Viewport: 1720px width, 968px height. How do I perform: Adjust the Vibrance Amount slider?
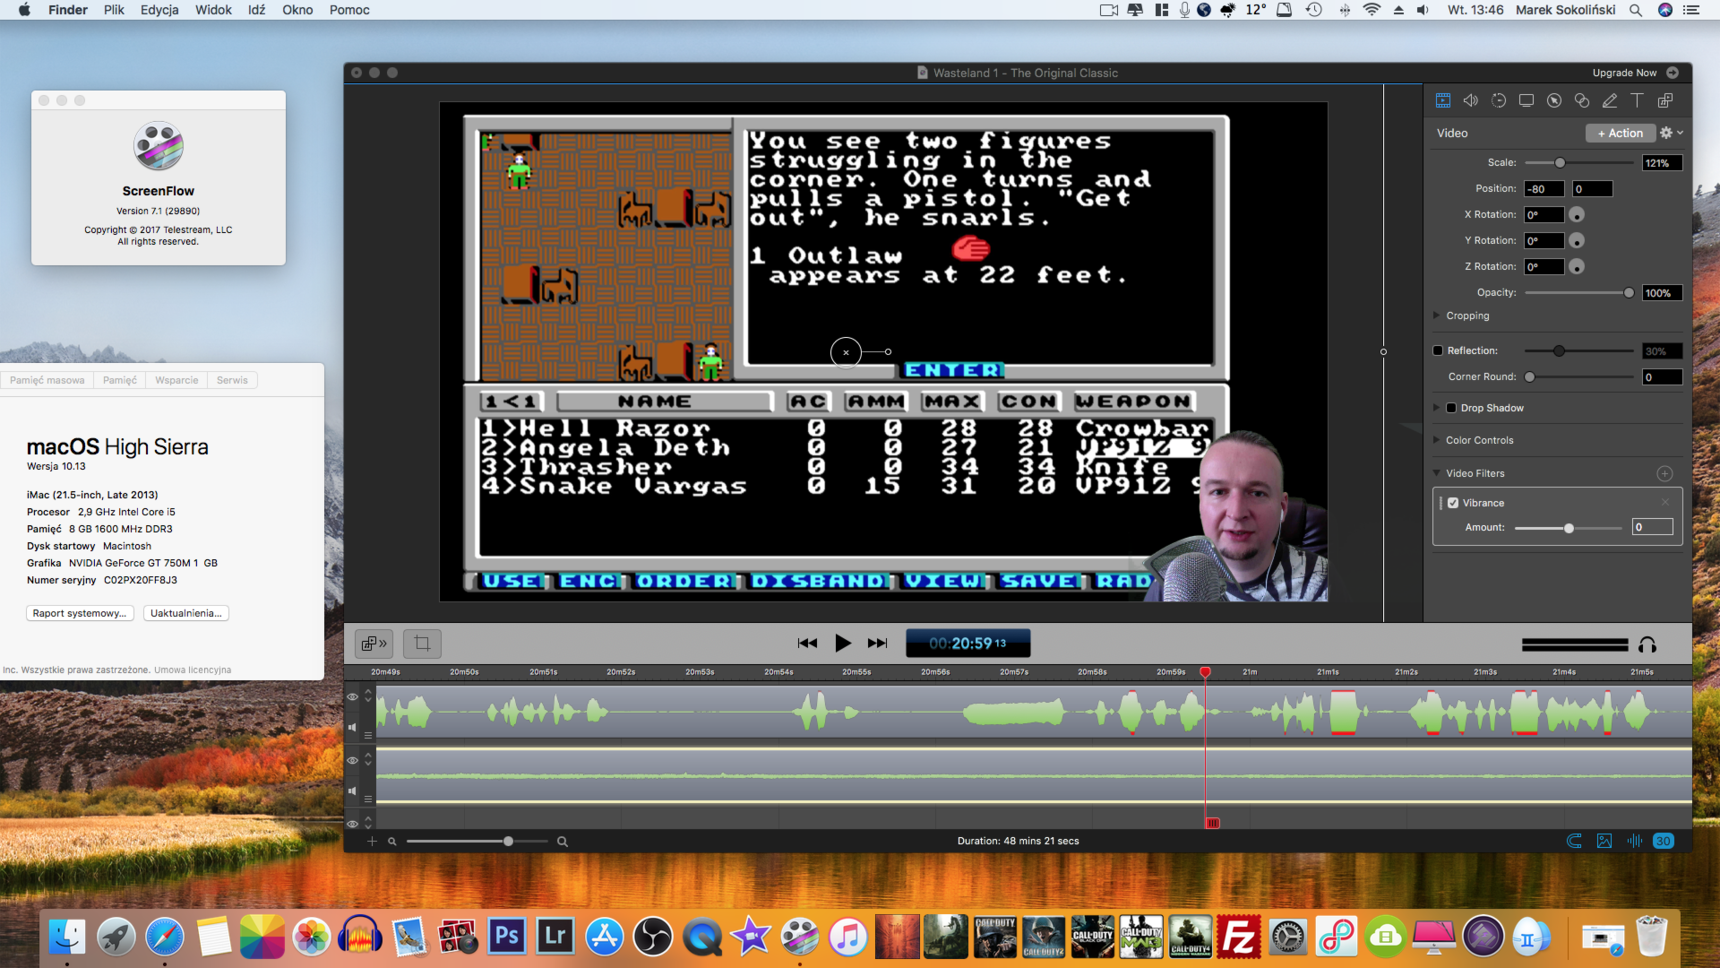[1568, 527]
